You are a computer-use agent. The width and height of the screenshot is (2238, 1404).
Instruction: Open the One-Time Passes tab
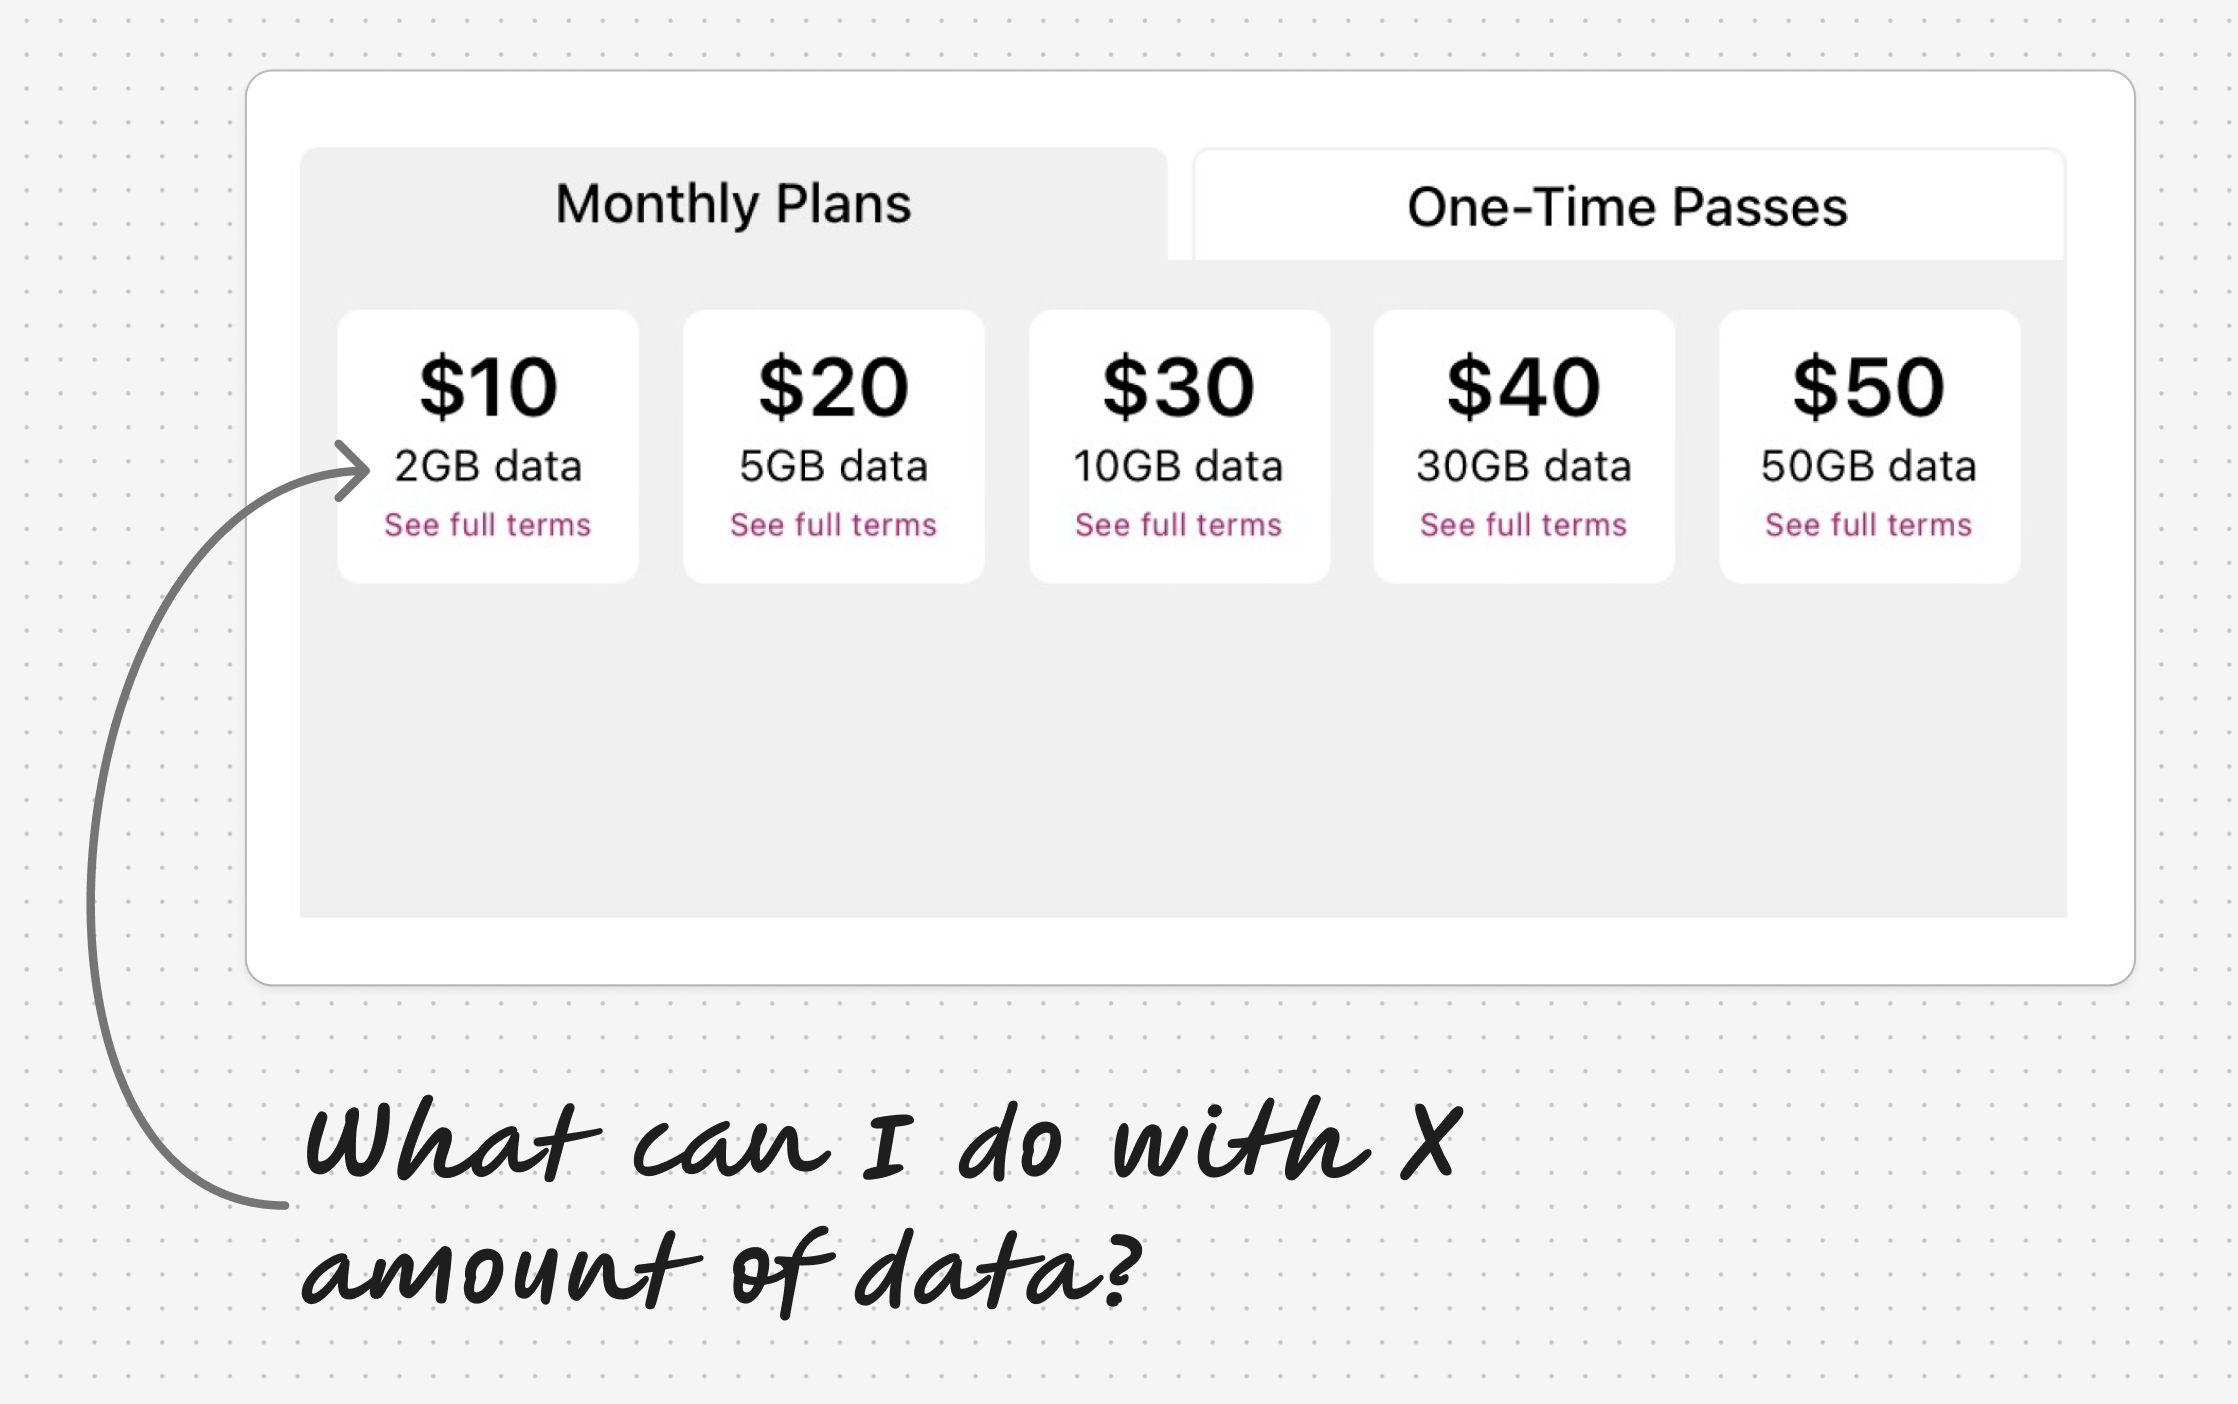(x=1627, y=207)
